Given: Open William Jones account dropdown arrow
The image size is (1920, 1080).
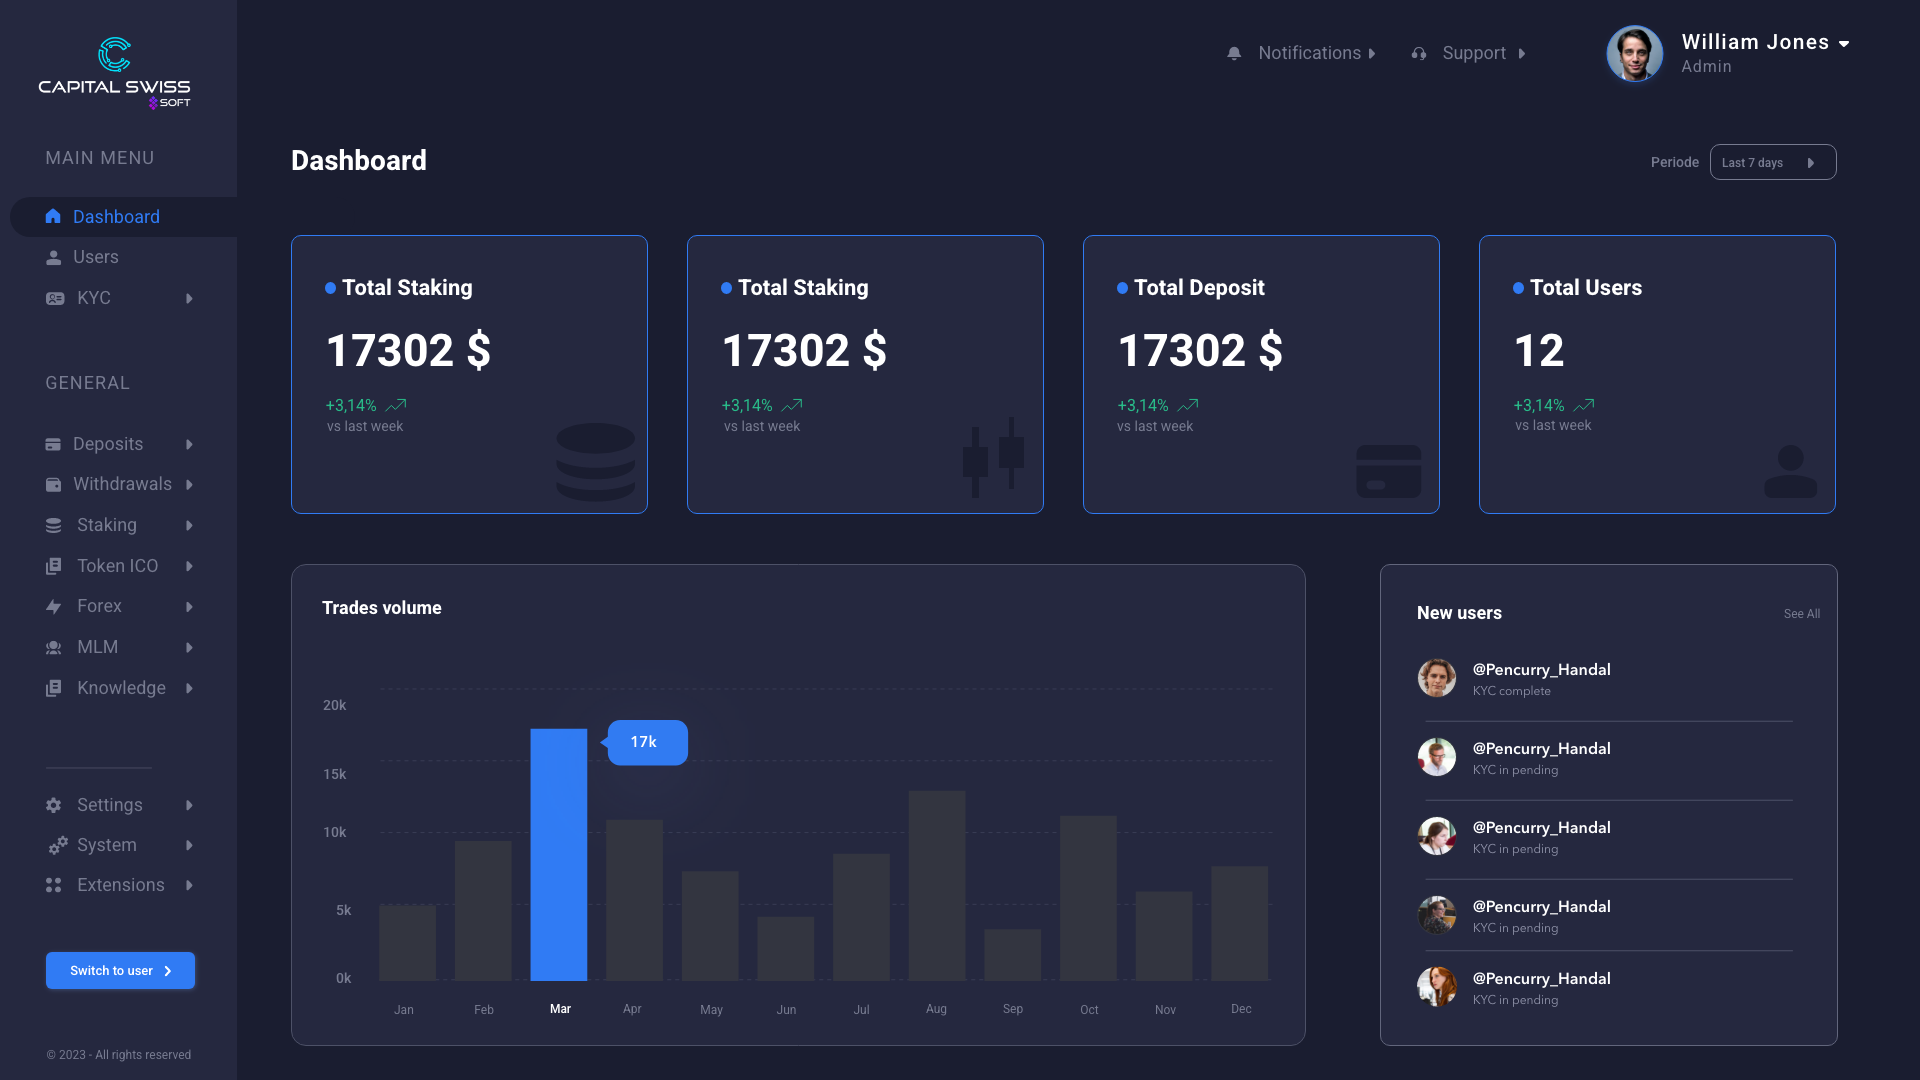Looking at the screenshot, I should [x=1844, y=44].
